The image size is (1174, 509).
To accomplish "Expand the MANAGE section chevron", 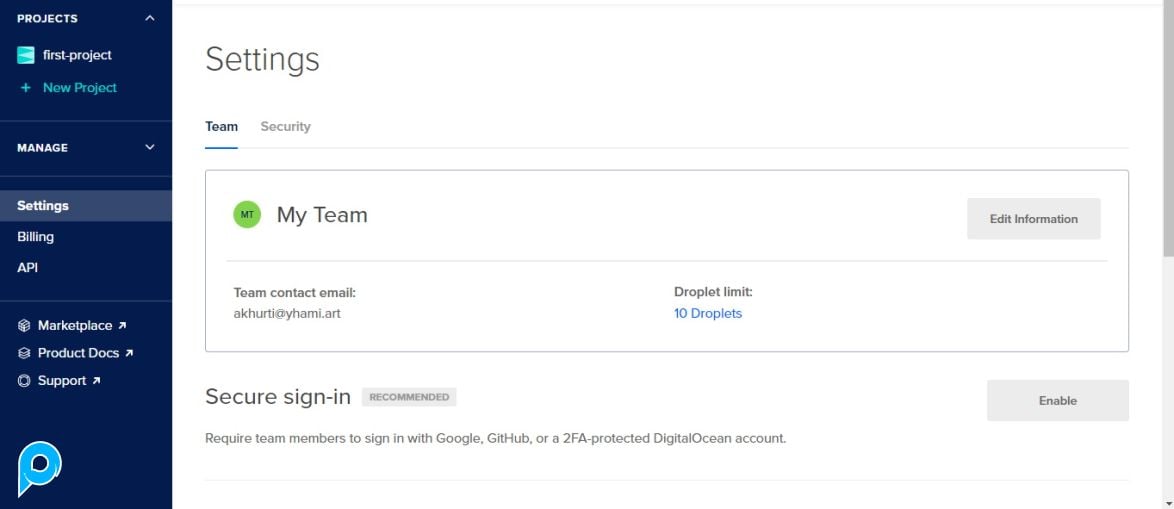I will coord(150,148).
